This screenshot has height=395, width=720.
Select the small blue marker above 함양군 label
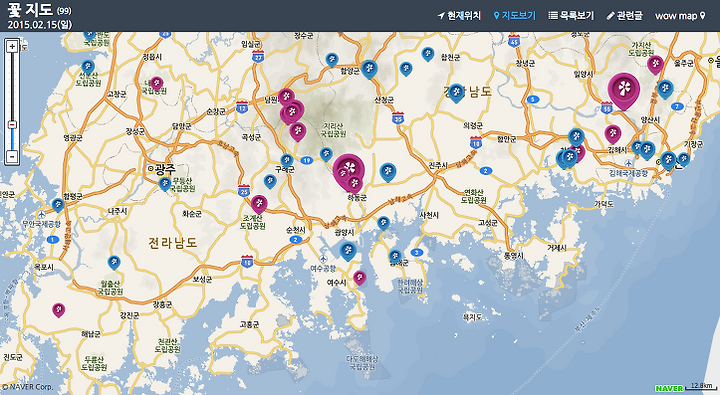[x=332, y=59]
